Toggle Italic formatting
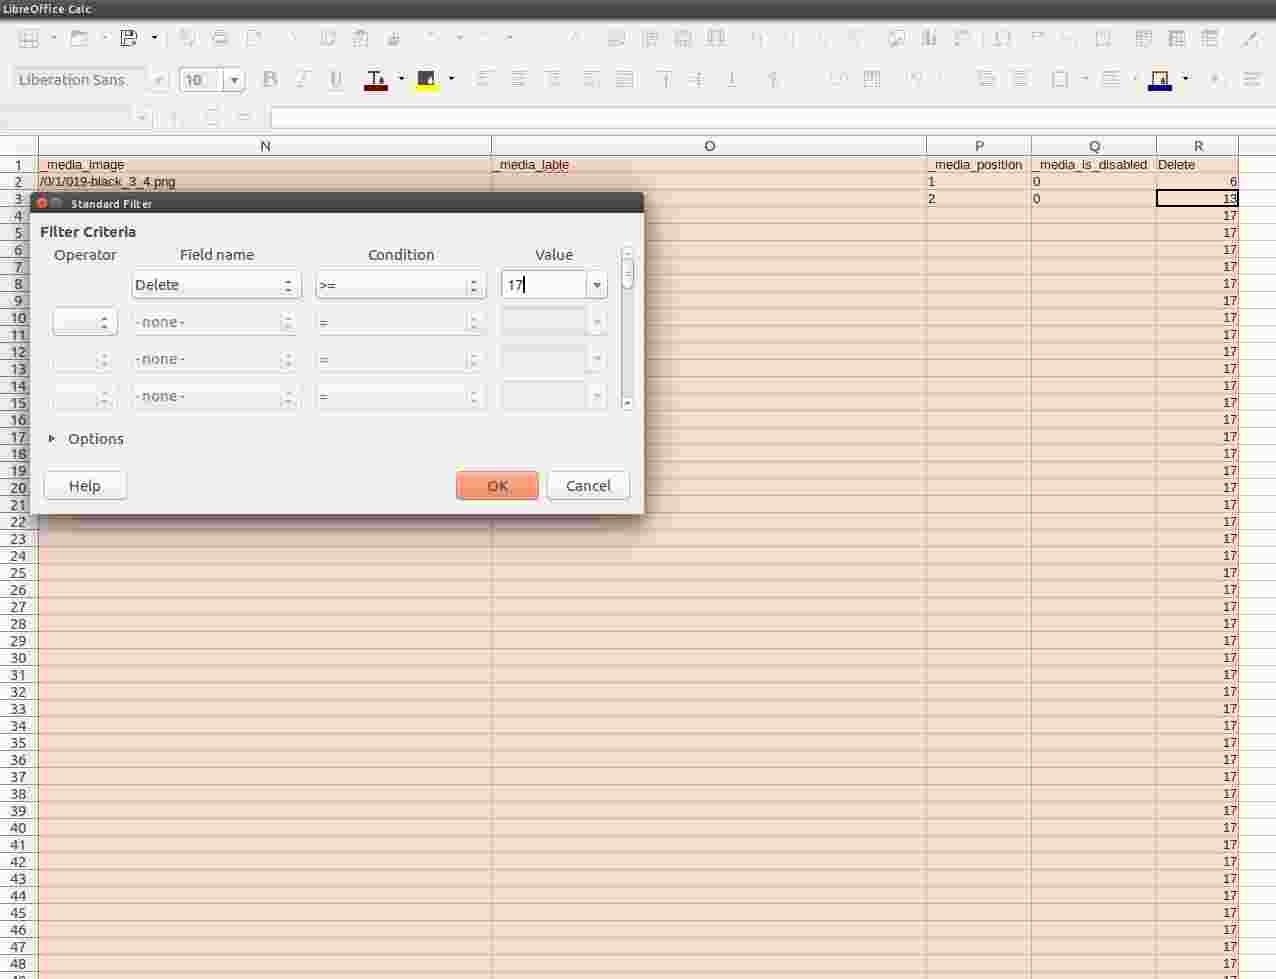1276x979 pixels. (302, 79)
